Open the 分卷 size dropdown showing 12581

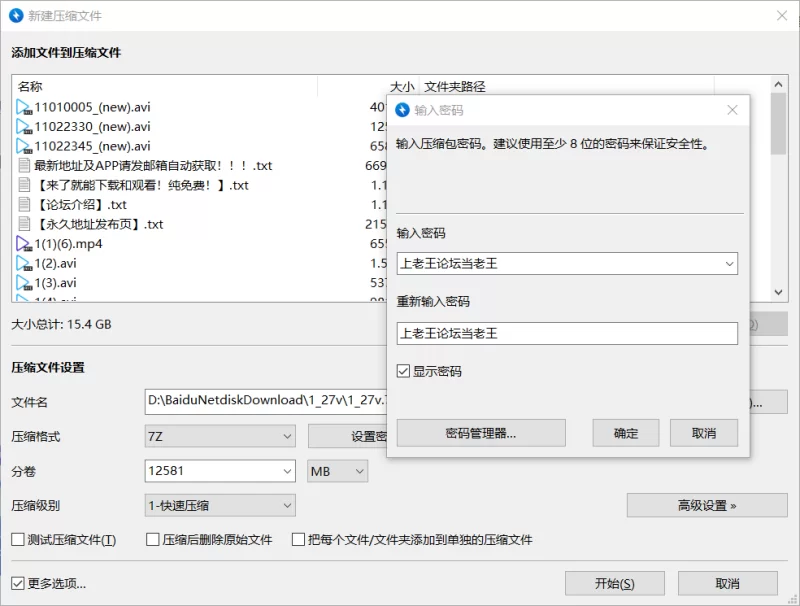click(x=287, y=471)
